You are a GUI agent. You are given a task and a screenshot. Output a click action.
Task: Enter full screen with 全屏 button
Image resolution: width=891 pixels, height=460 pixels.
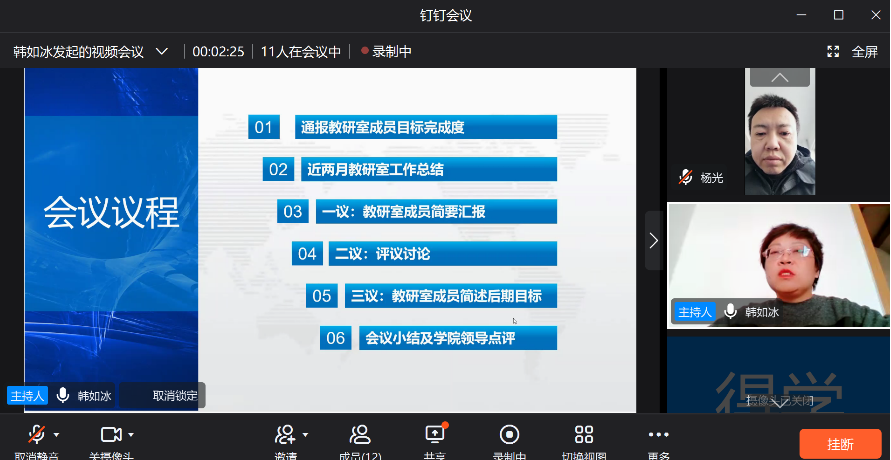pos(853,51)
